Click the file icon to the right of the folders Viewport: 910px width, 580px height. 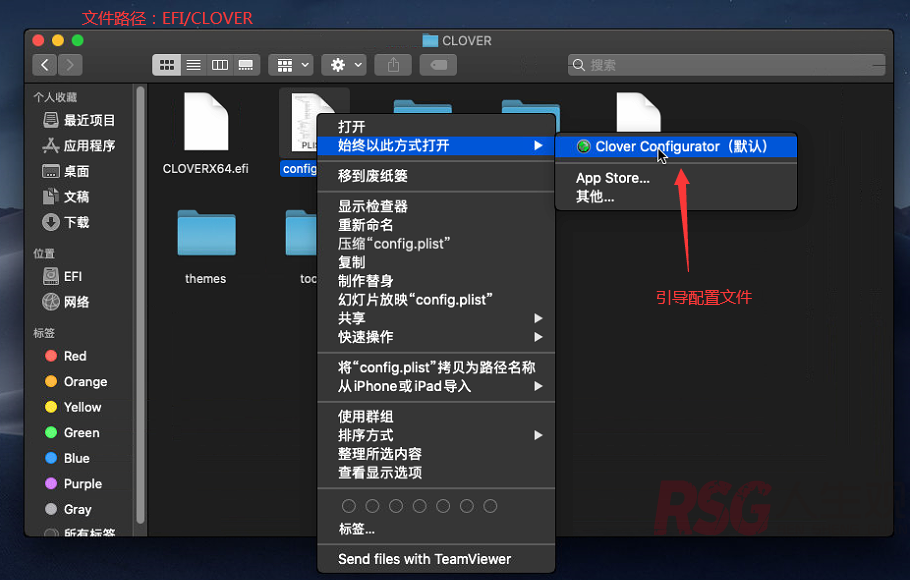coord(638,112)
